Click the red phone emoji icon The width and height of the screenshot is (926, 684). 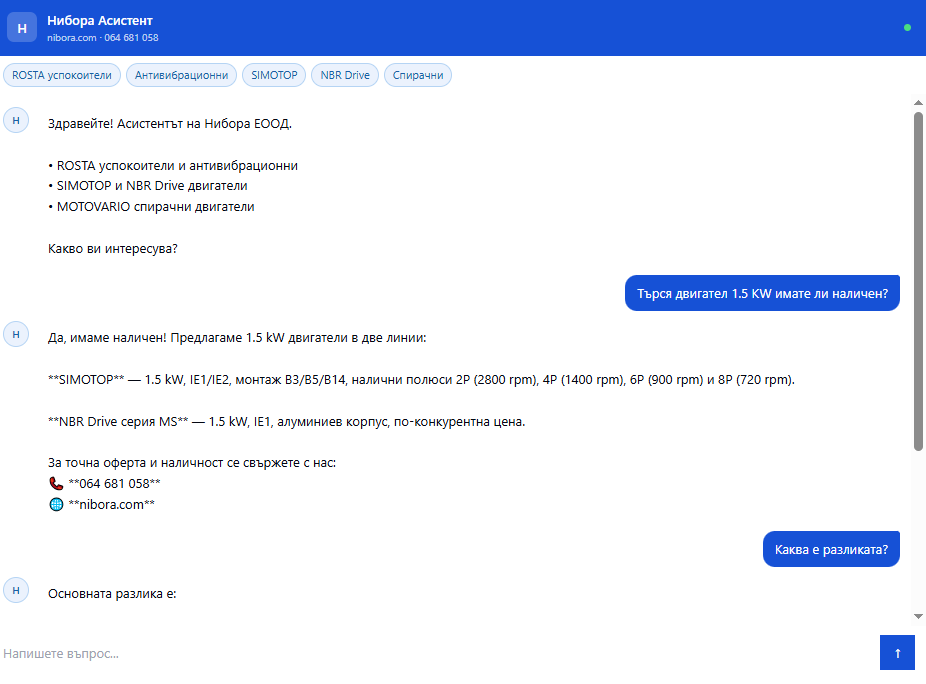[56, 483]
